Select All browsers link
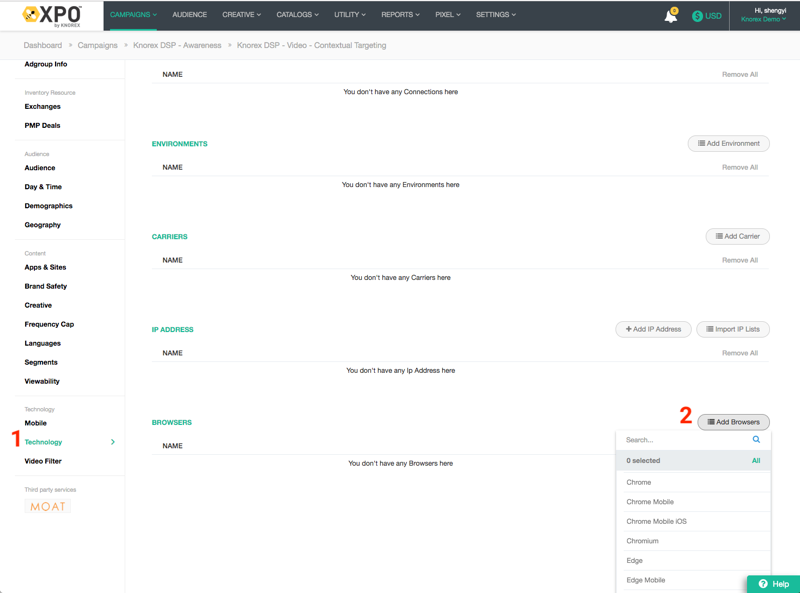 click(x=756, y=461)
